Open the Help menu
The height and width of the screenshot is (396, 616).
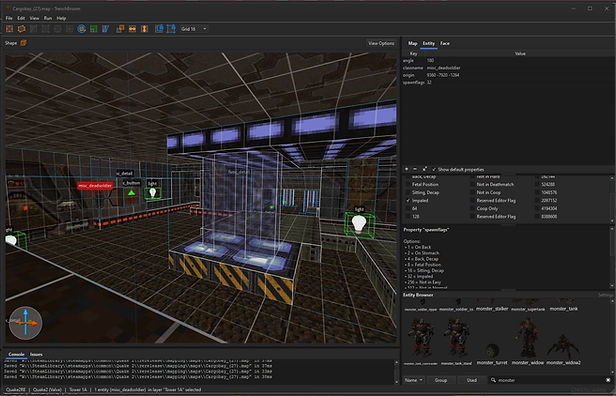[61, 18]
